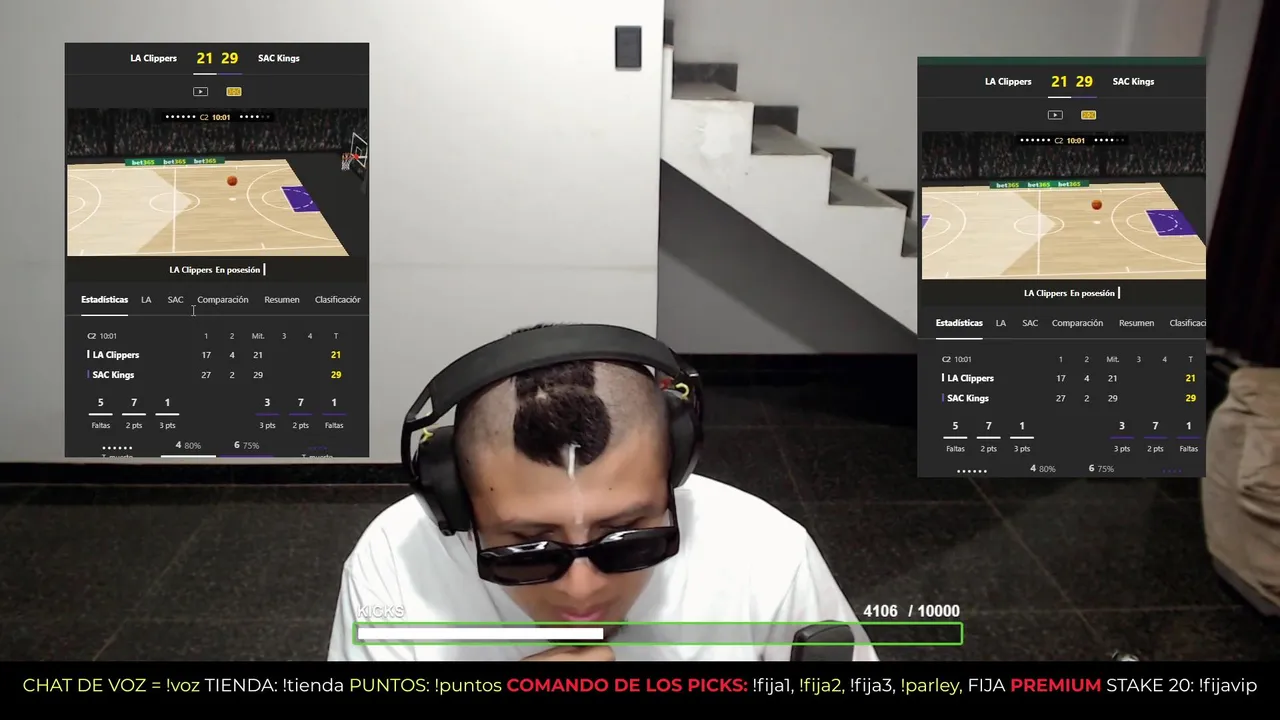Click header score 29 in right widget
The width and height of the screenshot is (1280, 720).
click(x=1084, y=82)
